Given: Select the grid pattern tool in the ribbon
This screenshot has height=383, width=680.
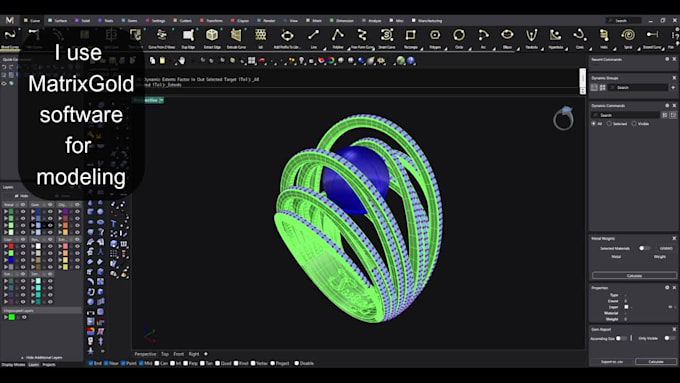Looking at the screenshot, I should [x=261, y=38].
